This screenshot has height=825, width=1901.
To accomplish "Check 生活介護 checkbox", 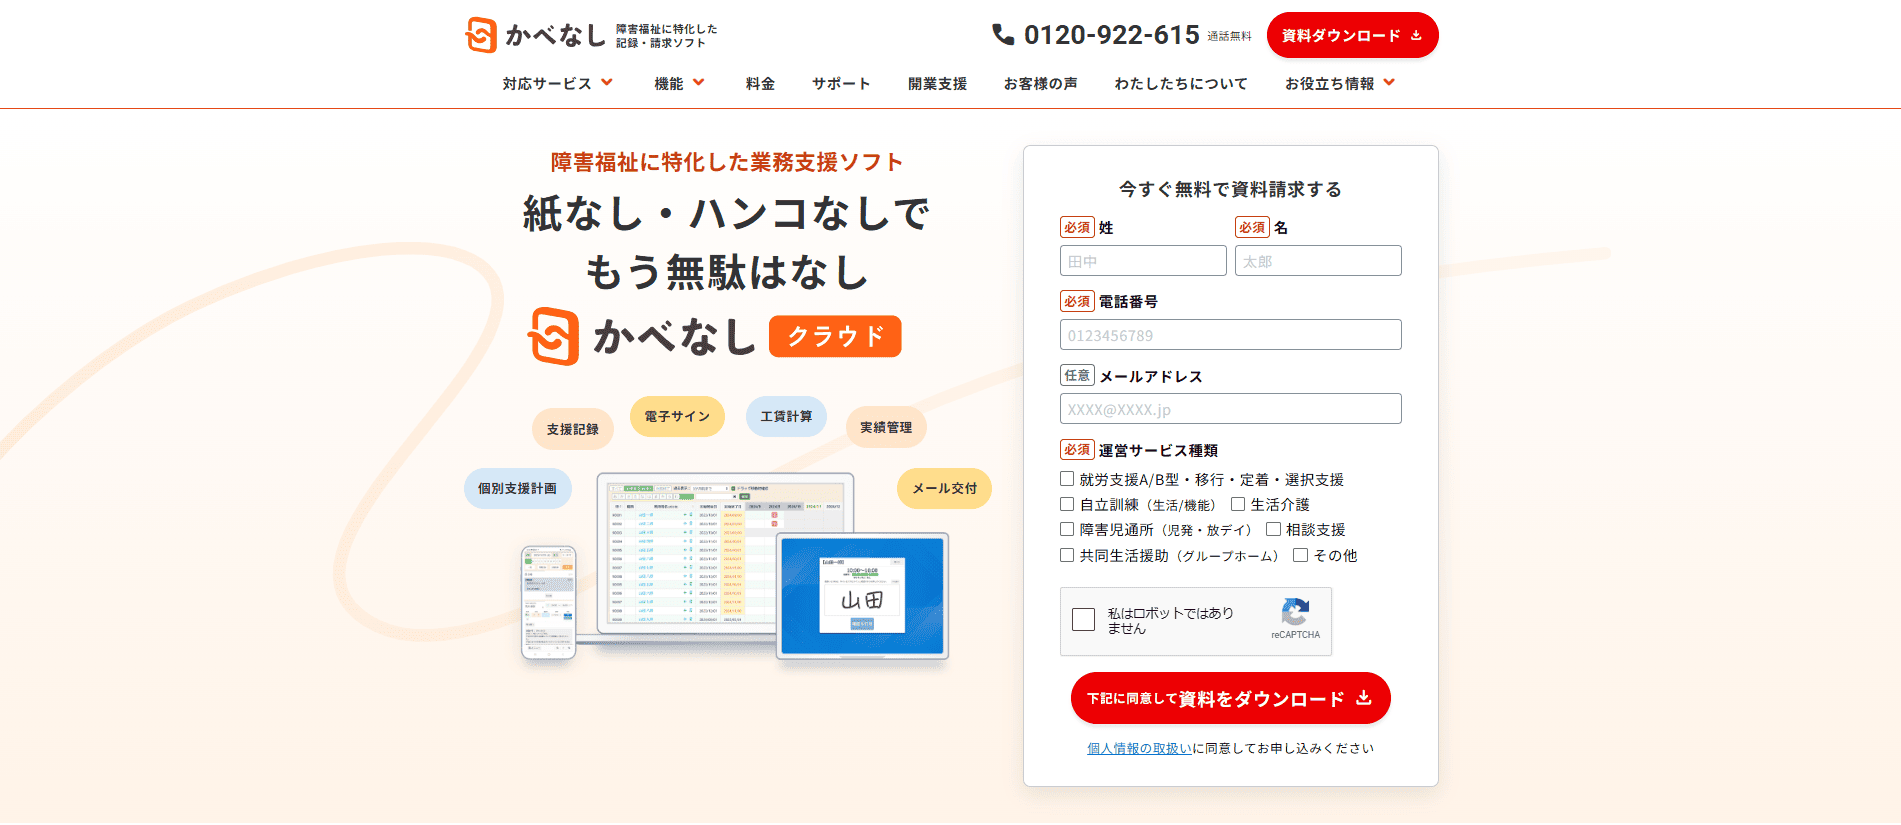I will tap(1238, 504).
